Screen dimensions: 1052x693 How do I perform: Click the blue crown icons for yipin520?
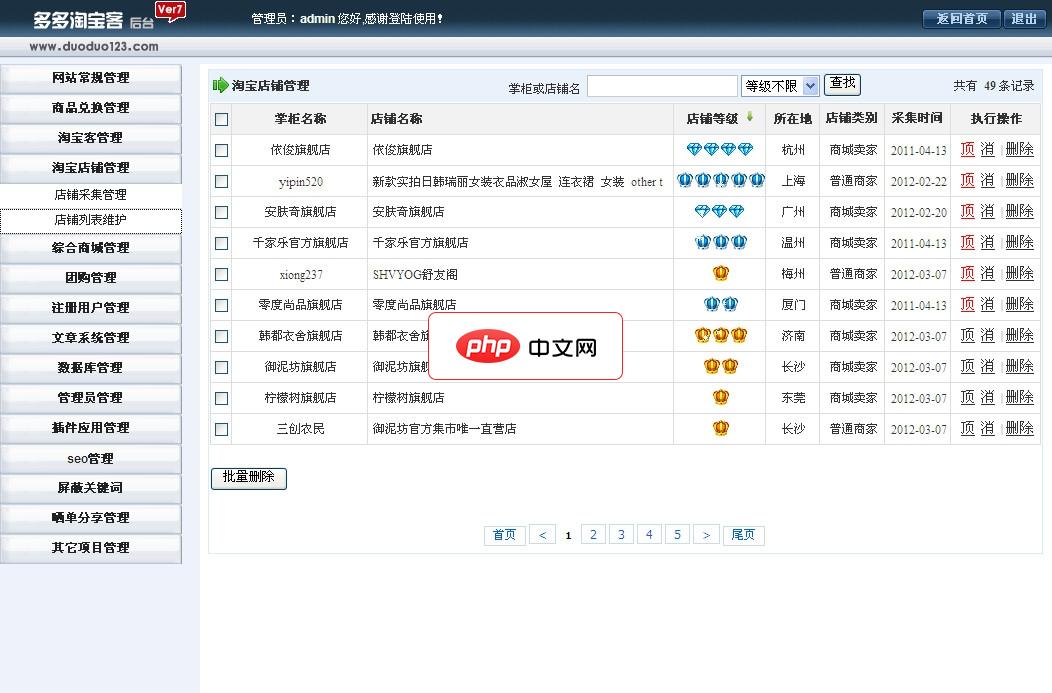[720, 181]
